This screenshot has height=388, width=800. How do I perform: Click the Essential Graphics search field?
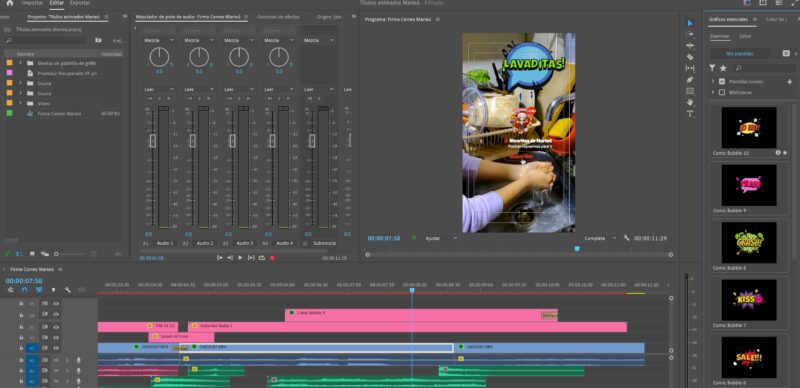(x=764, y=68)
